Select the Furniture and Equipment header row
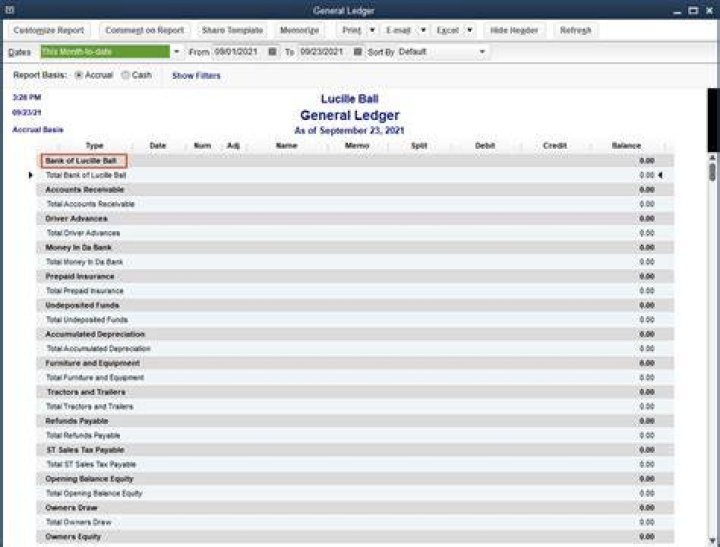This screenshot has height=547, width=720. [355, 363]
